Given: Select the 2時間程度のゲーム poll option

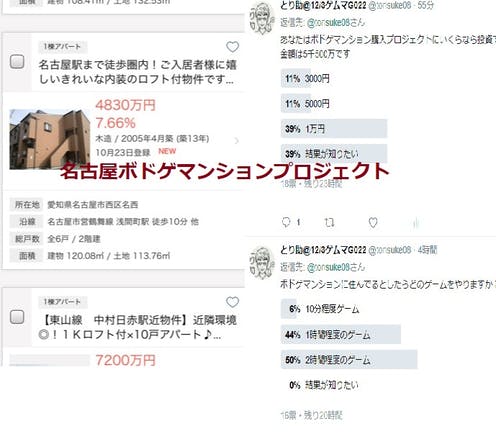Looking at the screenshot, I should pos(349,360).
